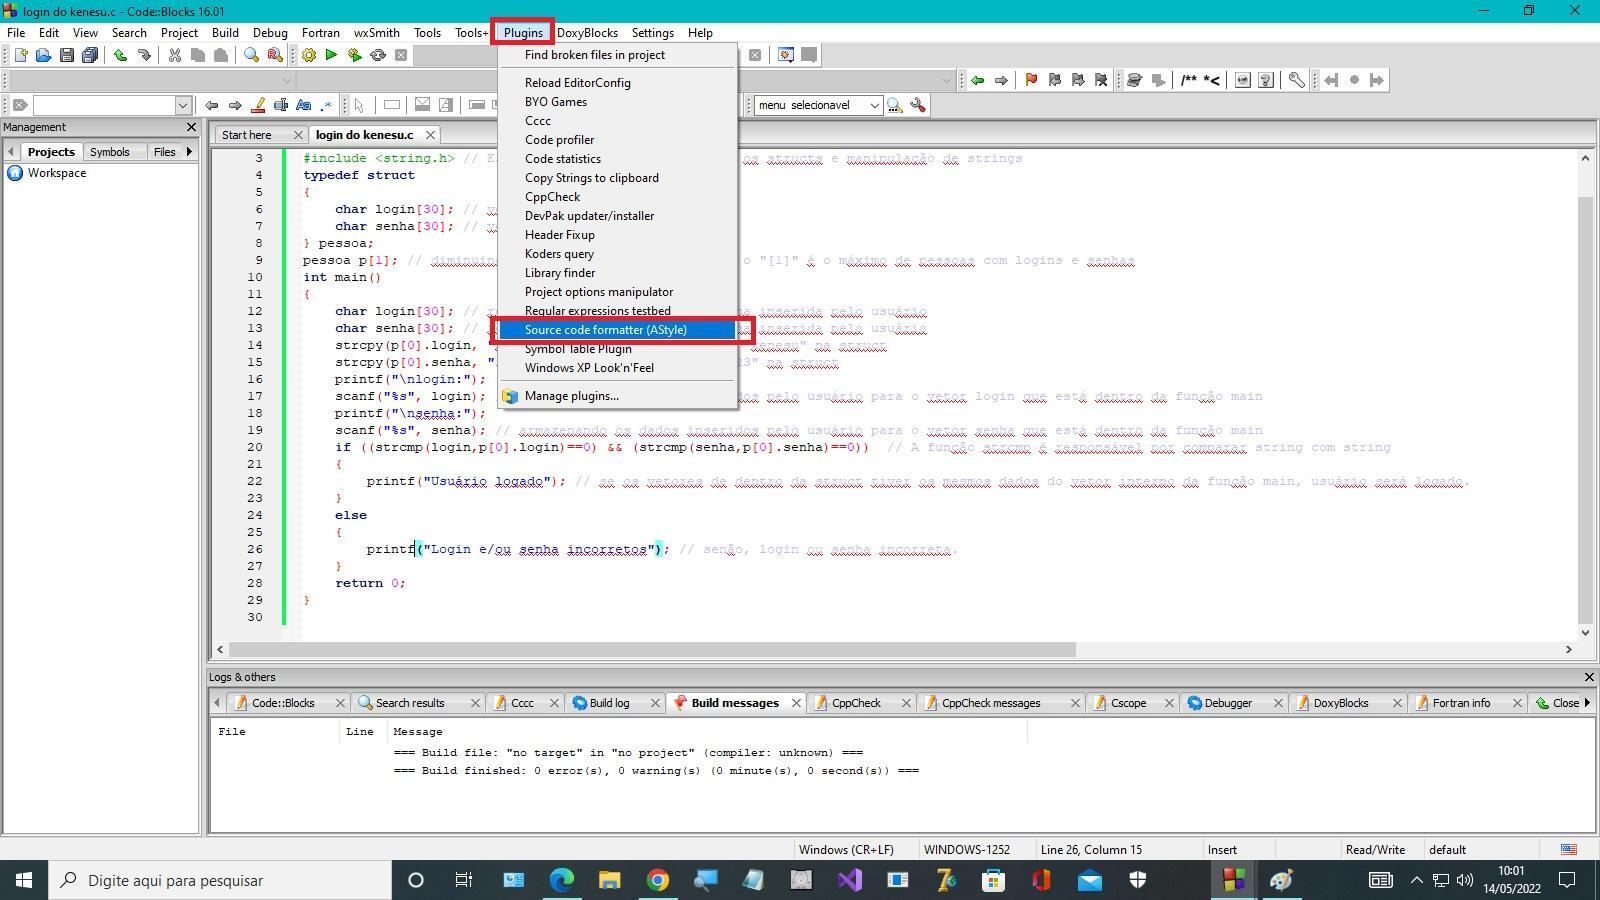Switch to the Build log tab
The image size is (1600, 900).
(x=609, y=703)
